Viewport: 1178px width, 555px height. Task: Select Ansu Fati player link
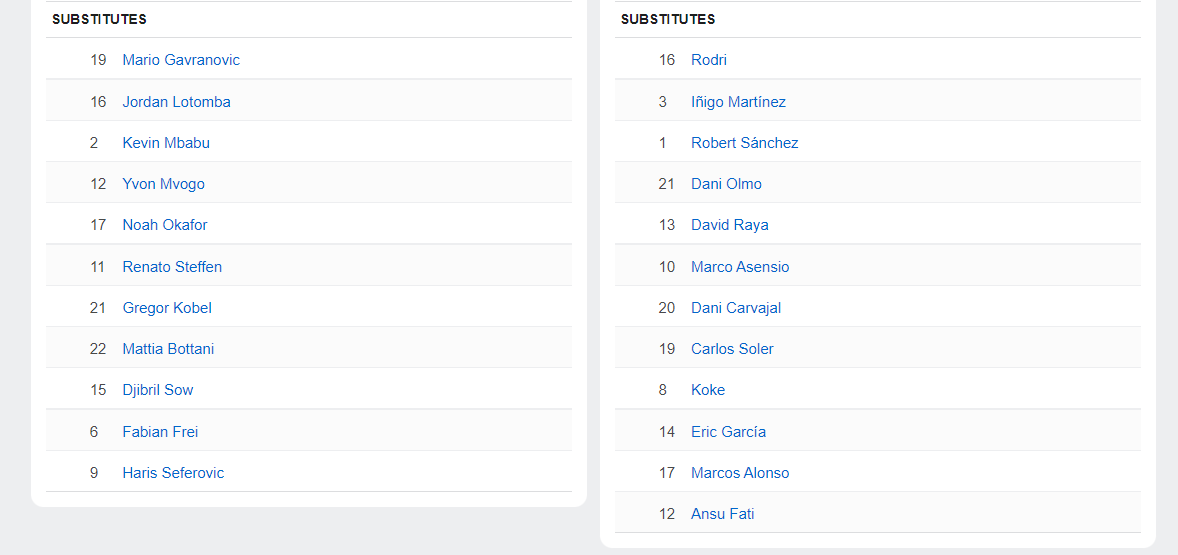coord(722,514)
